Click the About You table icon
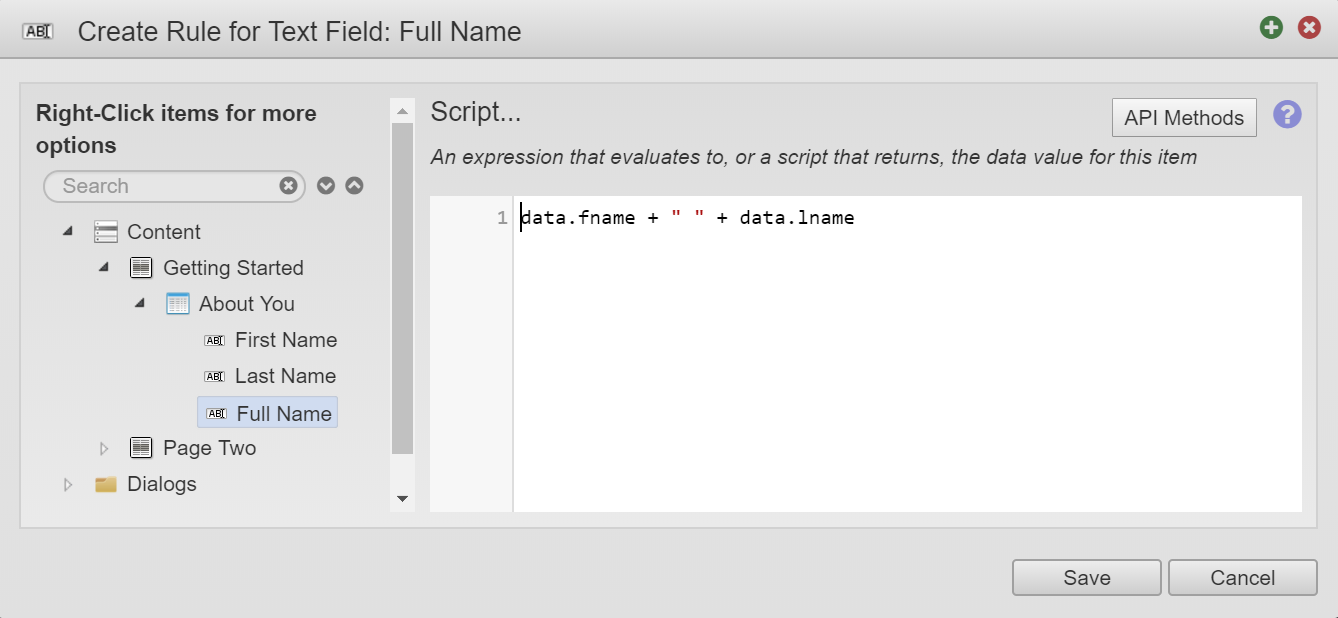1338x618 pixels. (x=178, y=304)
